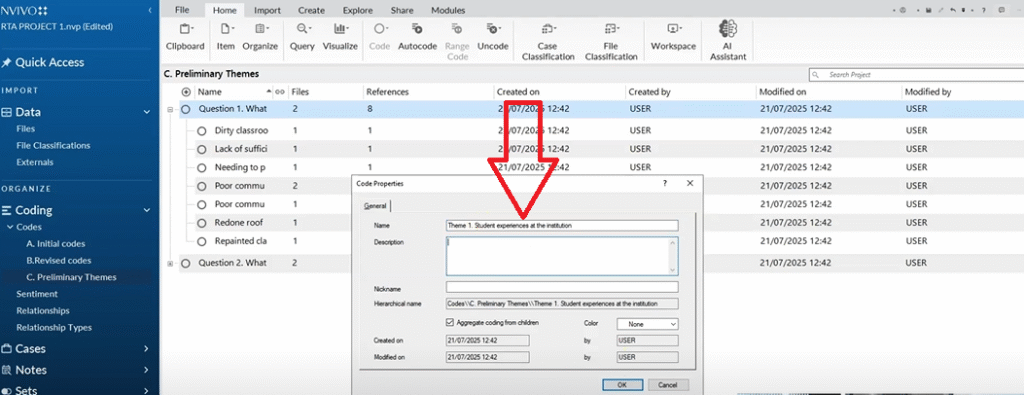Launch the AI Assistant
This screenshot has width=1024, height=395.
click(x=728, y=40)
